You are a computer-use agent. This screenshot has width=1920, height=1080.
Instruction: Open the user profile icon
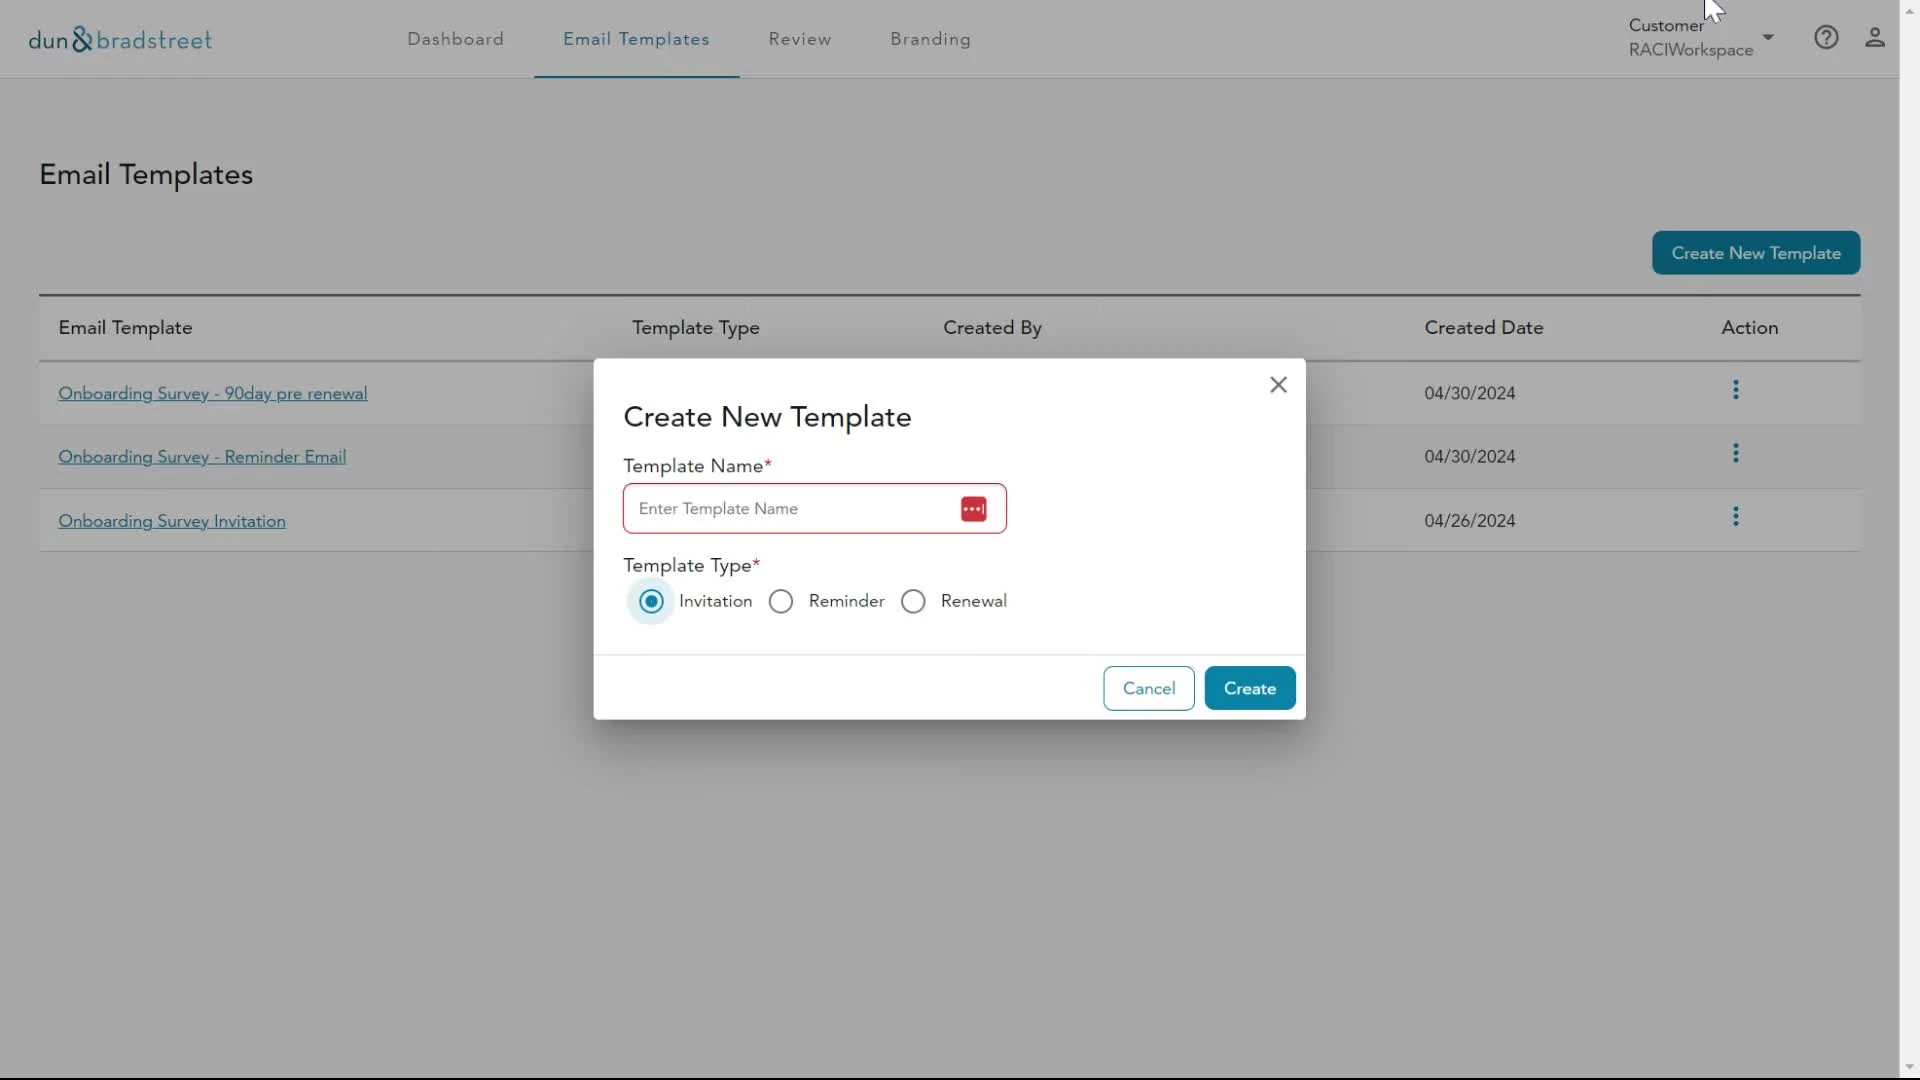coord(1875,38)
